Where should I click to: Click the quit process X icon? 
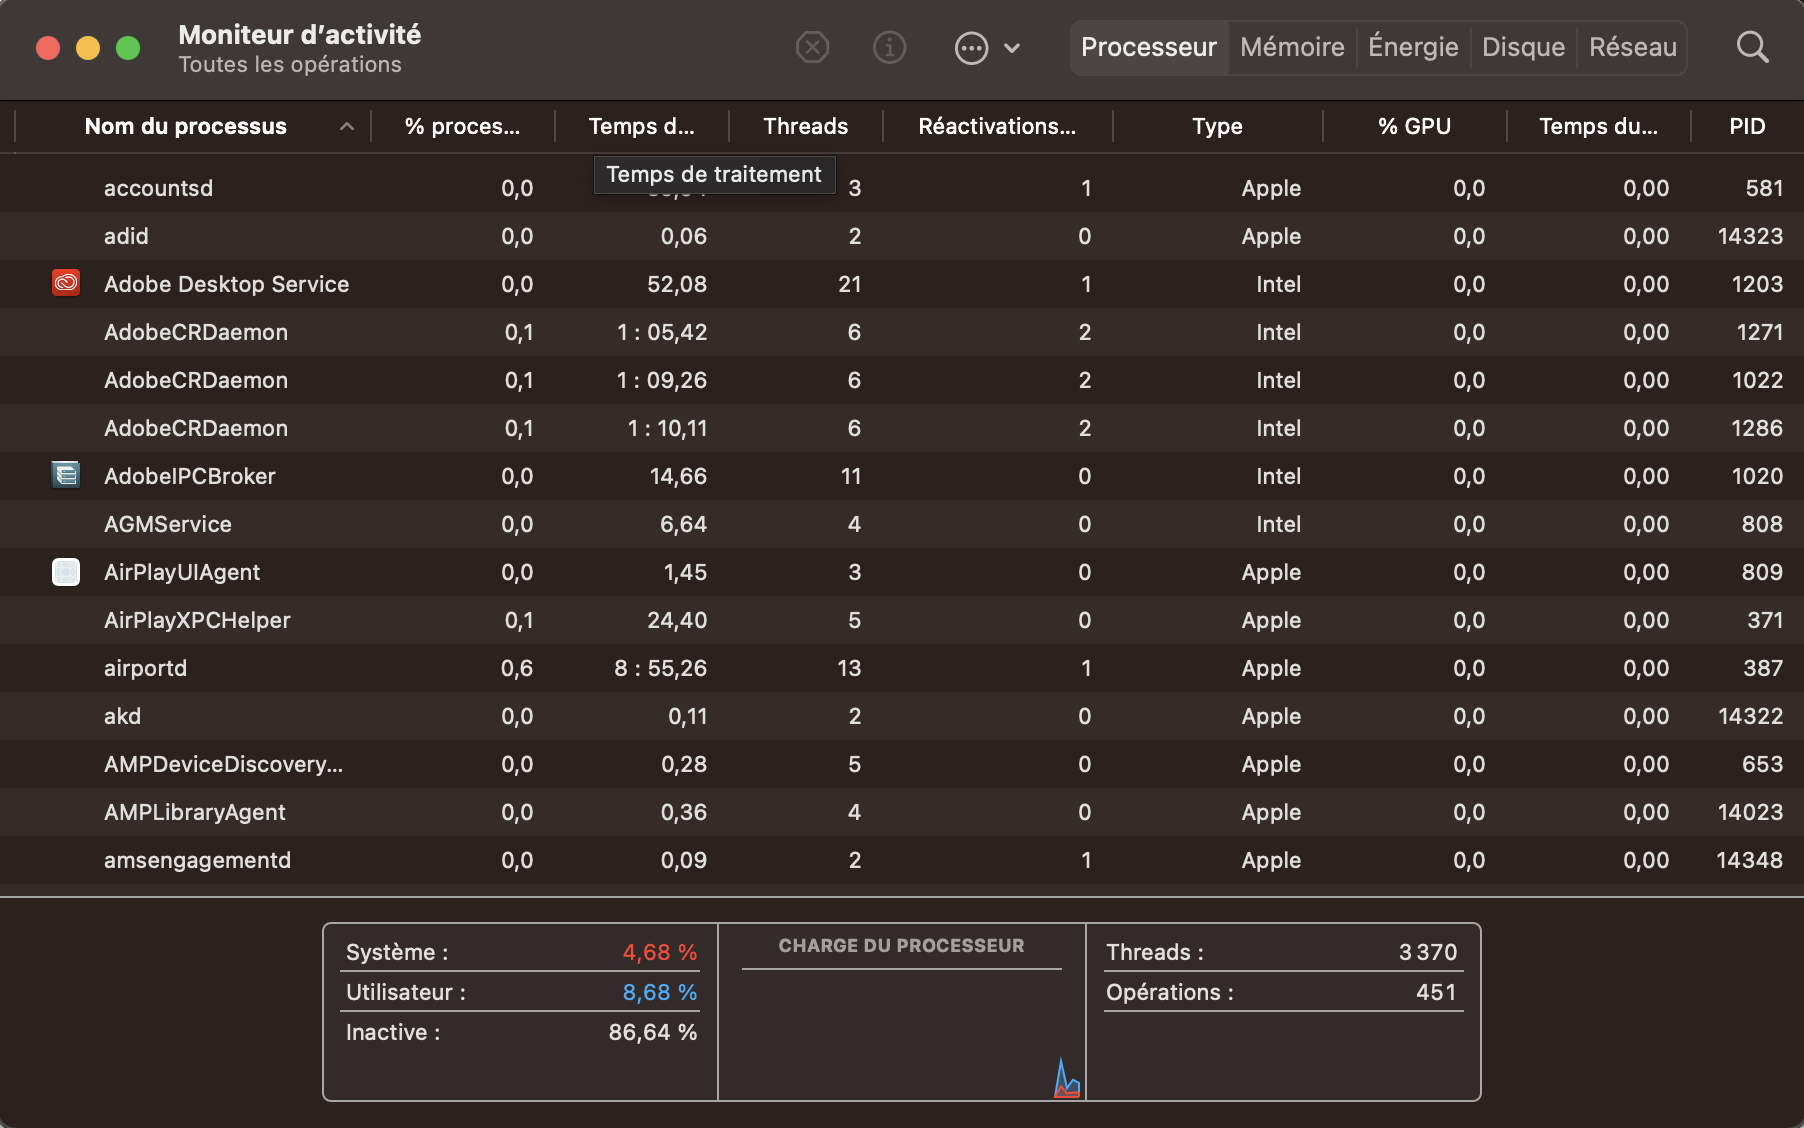pyautogui.click(x=812, y=47)
